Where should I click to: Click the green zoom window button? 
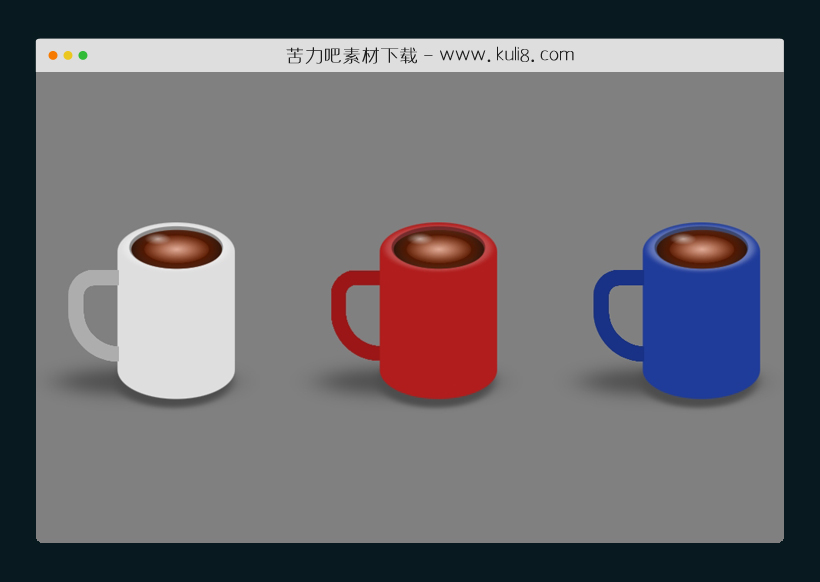click(x=82, y=55)
